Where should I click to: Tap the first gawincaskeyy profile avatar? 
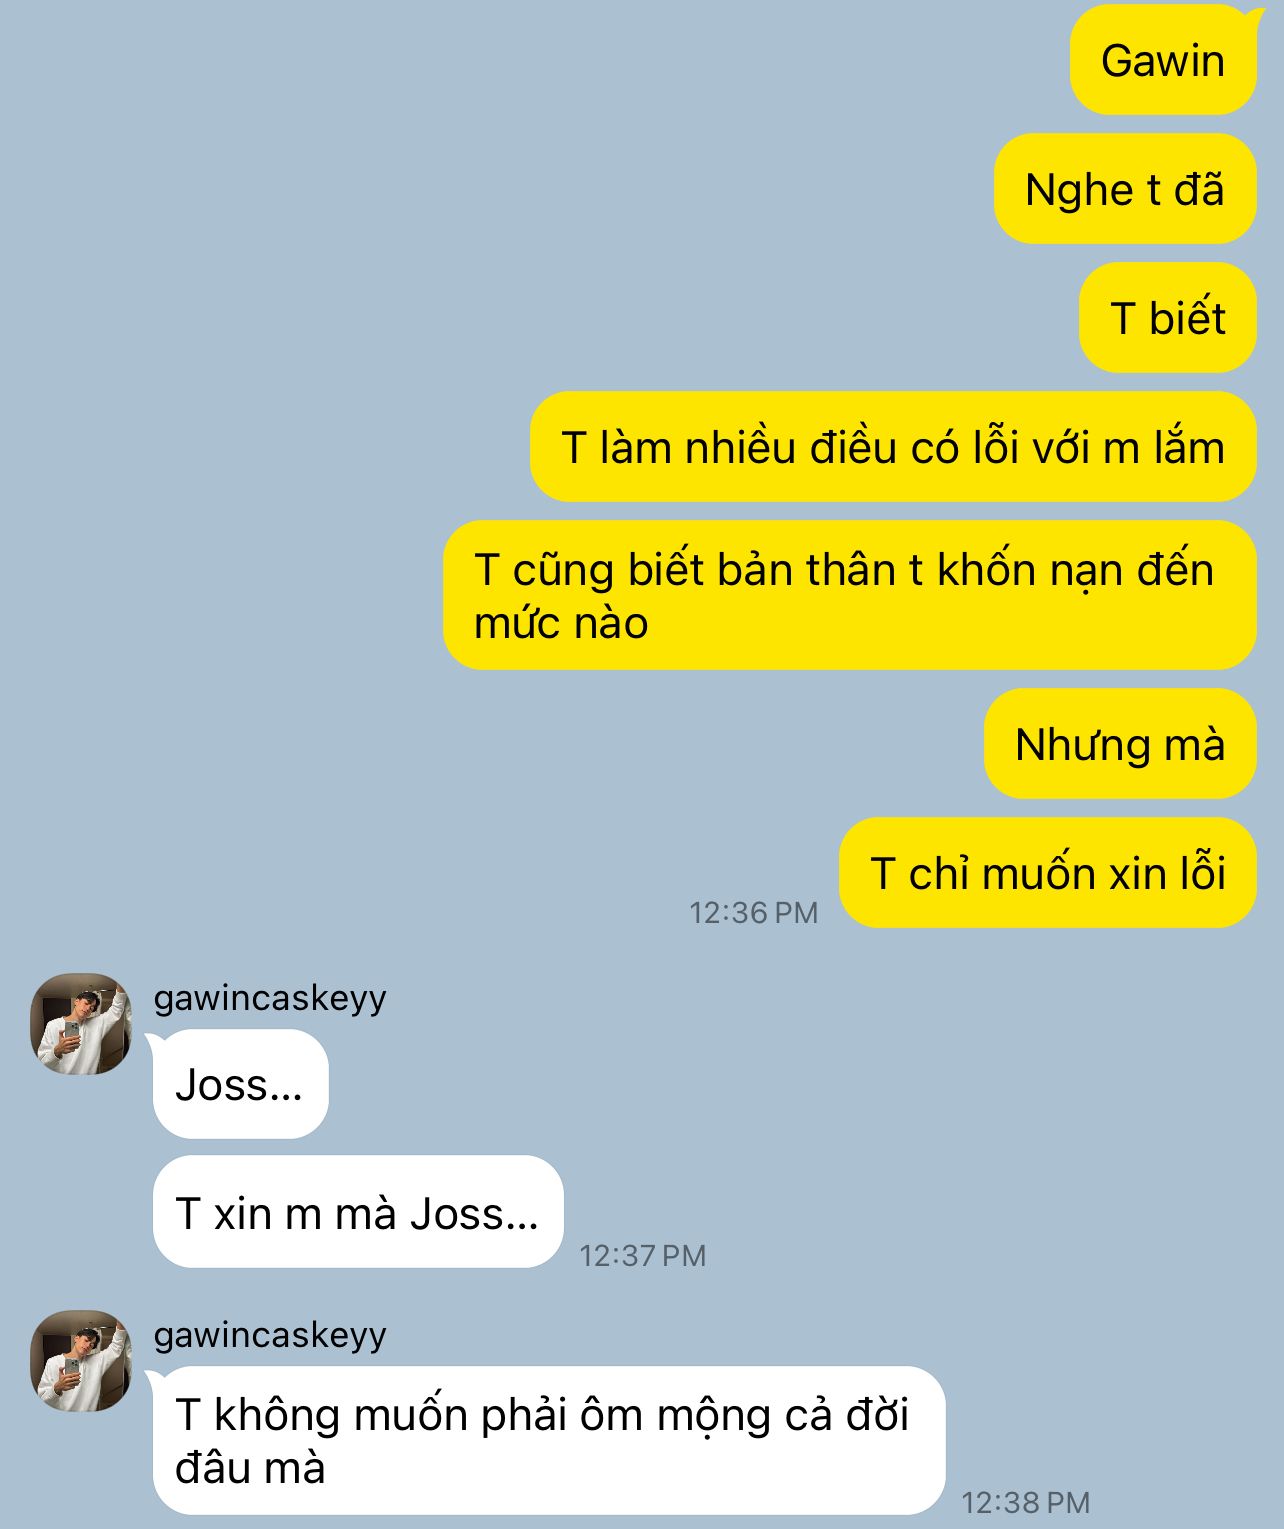click(x=81, y=1024)
